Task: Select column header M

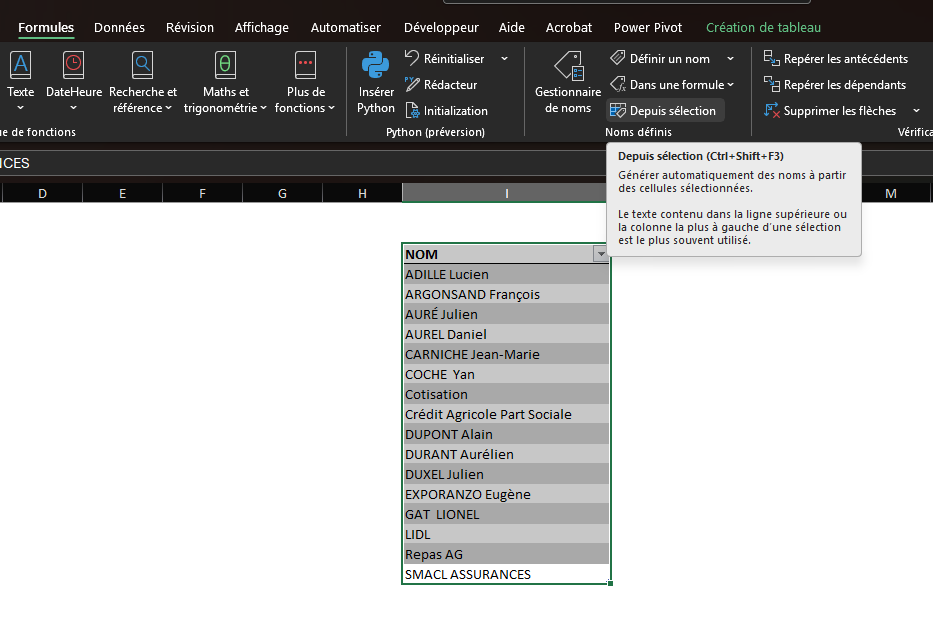Action: 890,193
